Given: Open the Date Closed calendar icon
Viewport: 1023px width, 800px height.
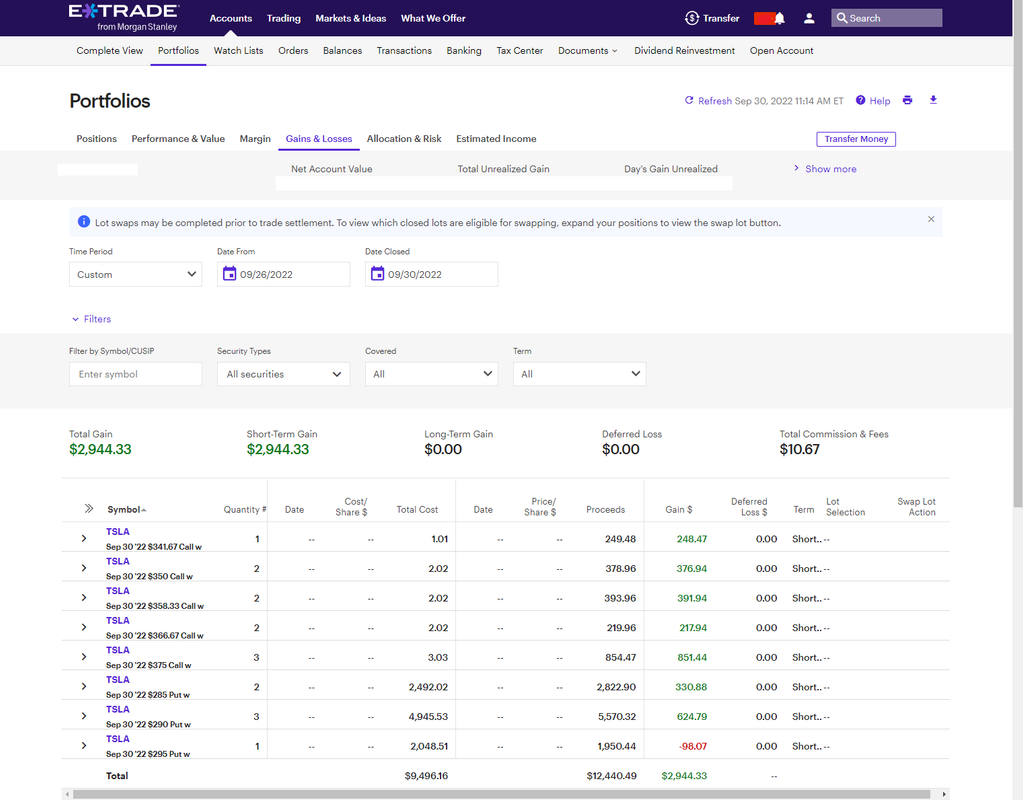Looking at the screenshot, I should [x=377, y=273].
